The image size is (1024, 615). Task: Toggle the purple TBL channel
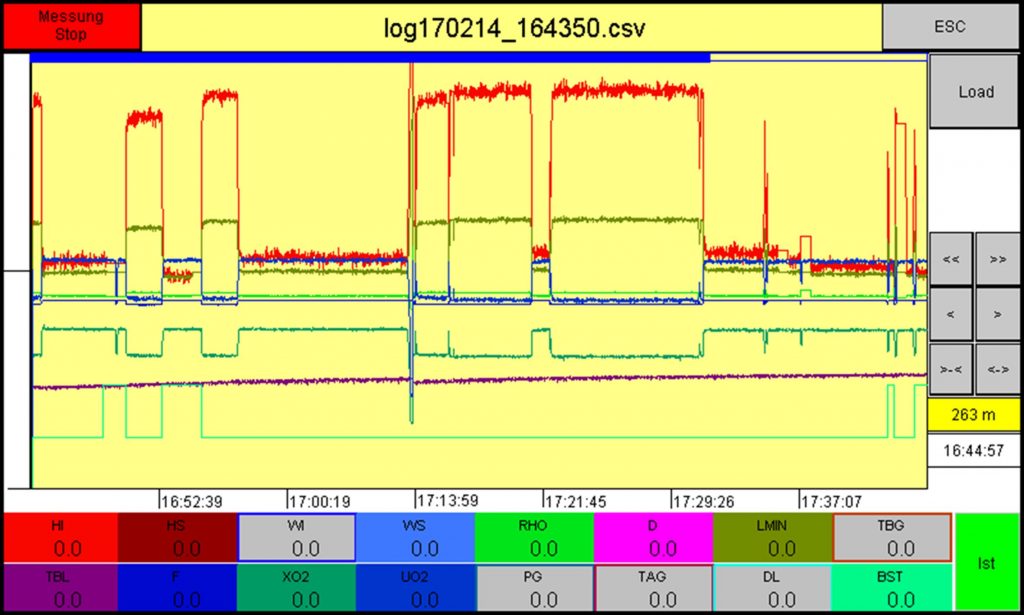59,588
